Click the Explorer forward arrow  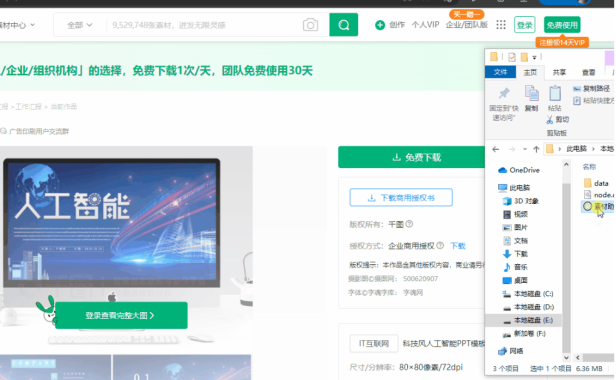[x=512, y=149]
